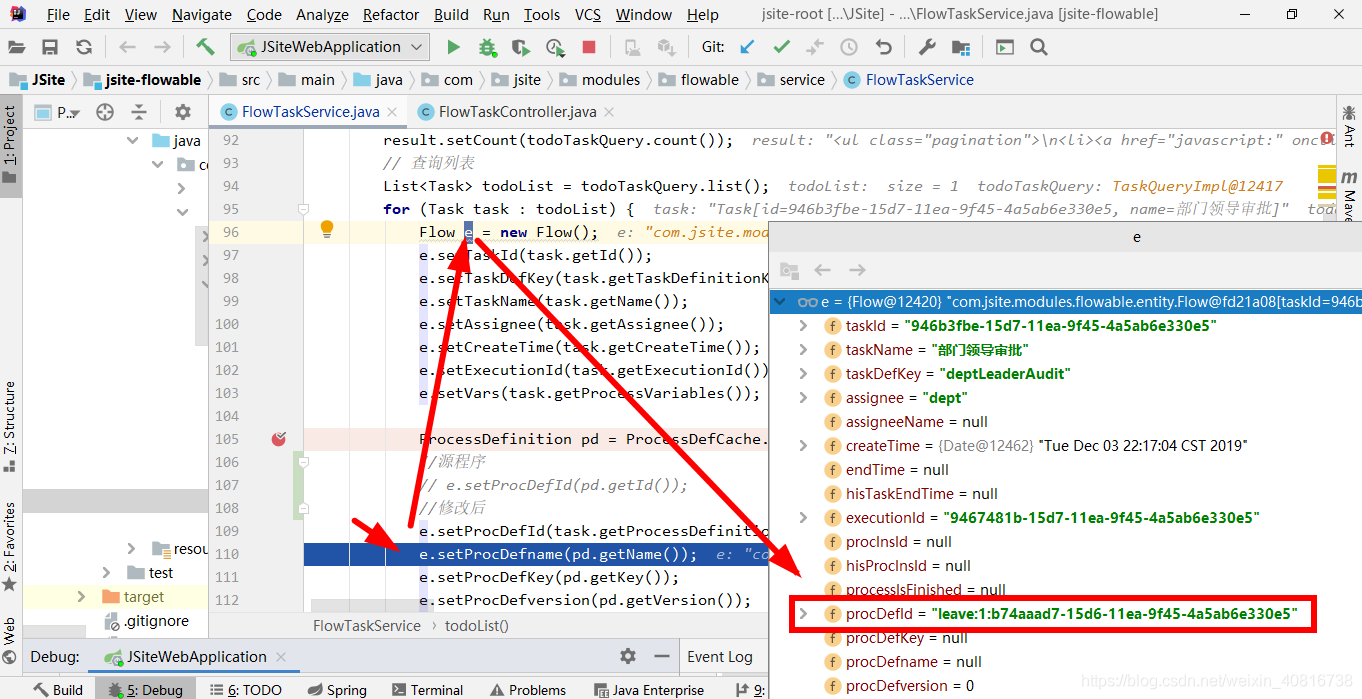
Task: Open the Problems tool window
Action: coord(527,690)
